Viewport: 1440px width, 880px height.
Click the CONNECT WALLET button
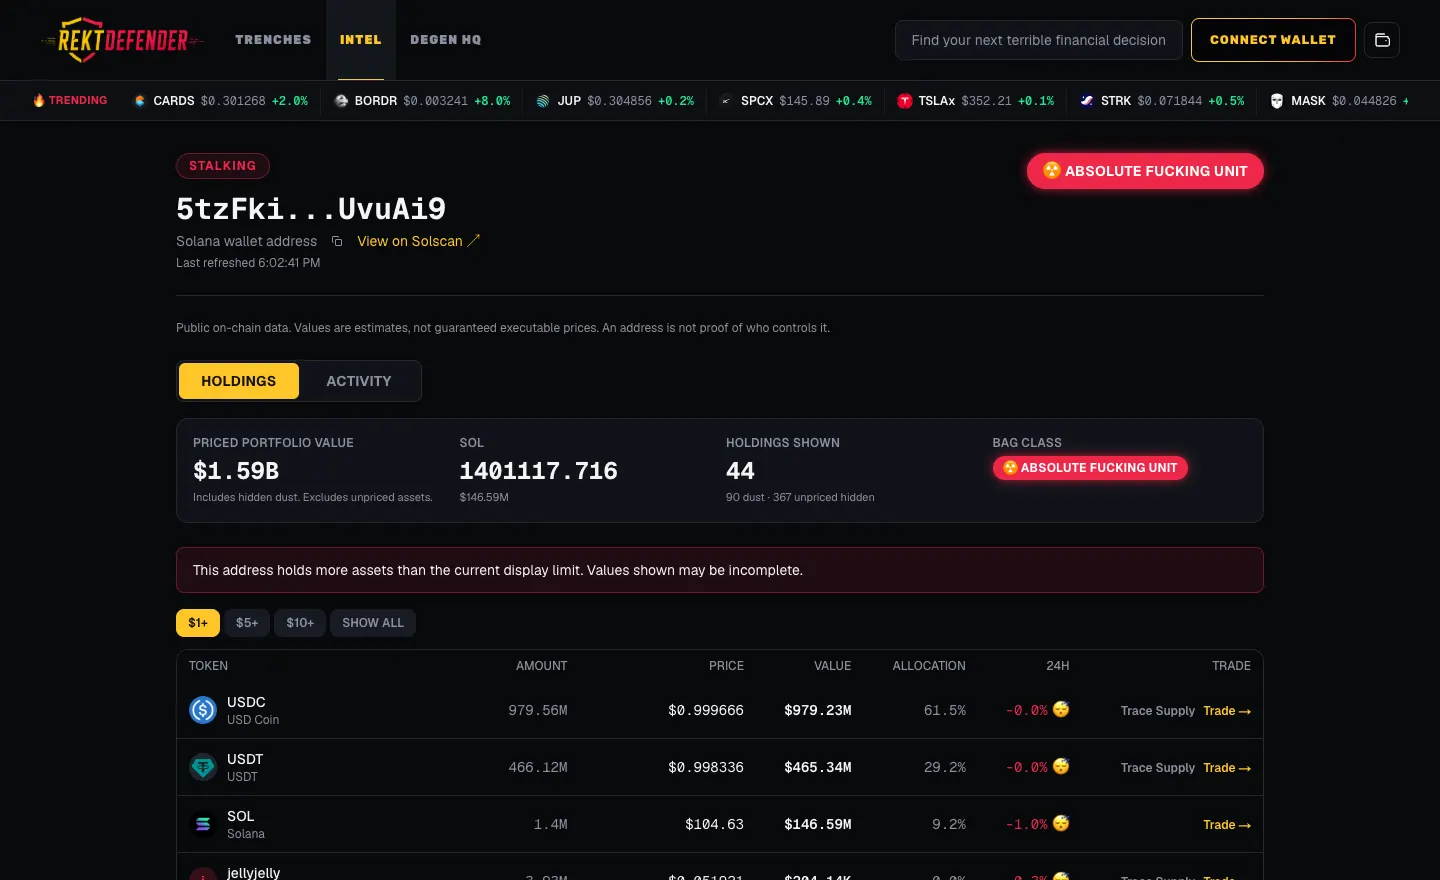click(1273, 40)
